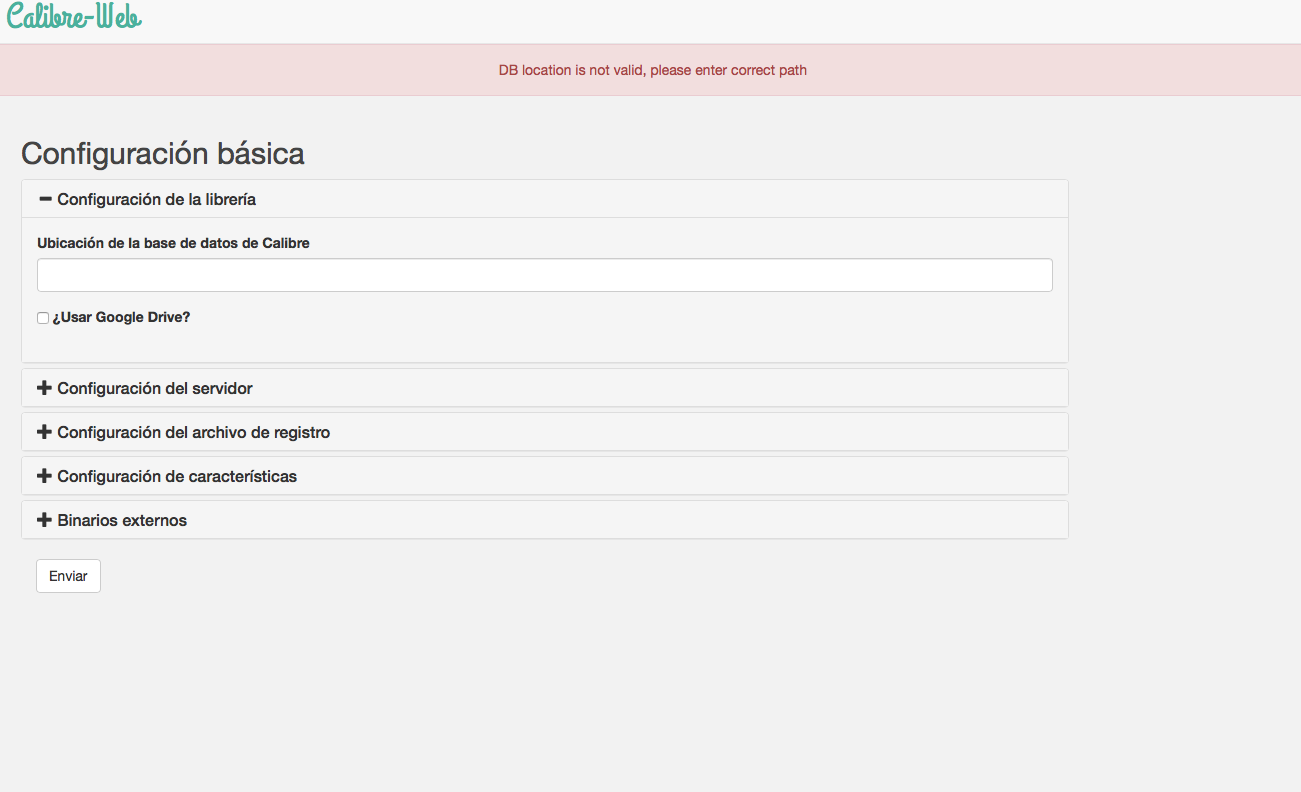Collapse the Configuración de la librería section title
This screenshot has height=792, width=1301.
tap(157, 199)
